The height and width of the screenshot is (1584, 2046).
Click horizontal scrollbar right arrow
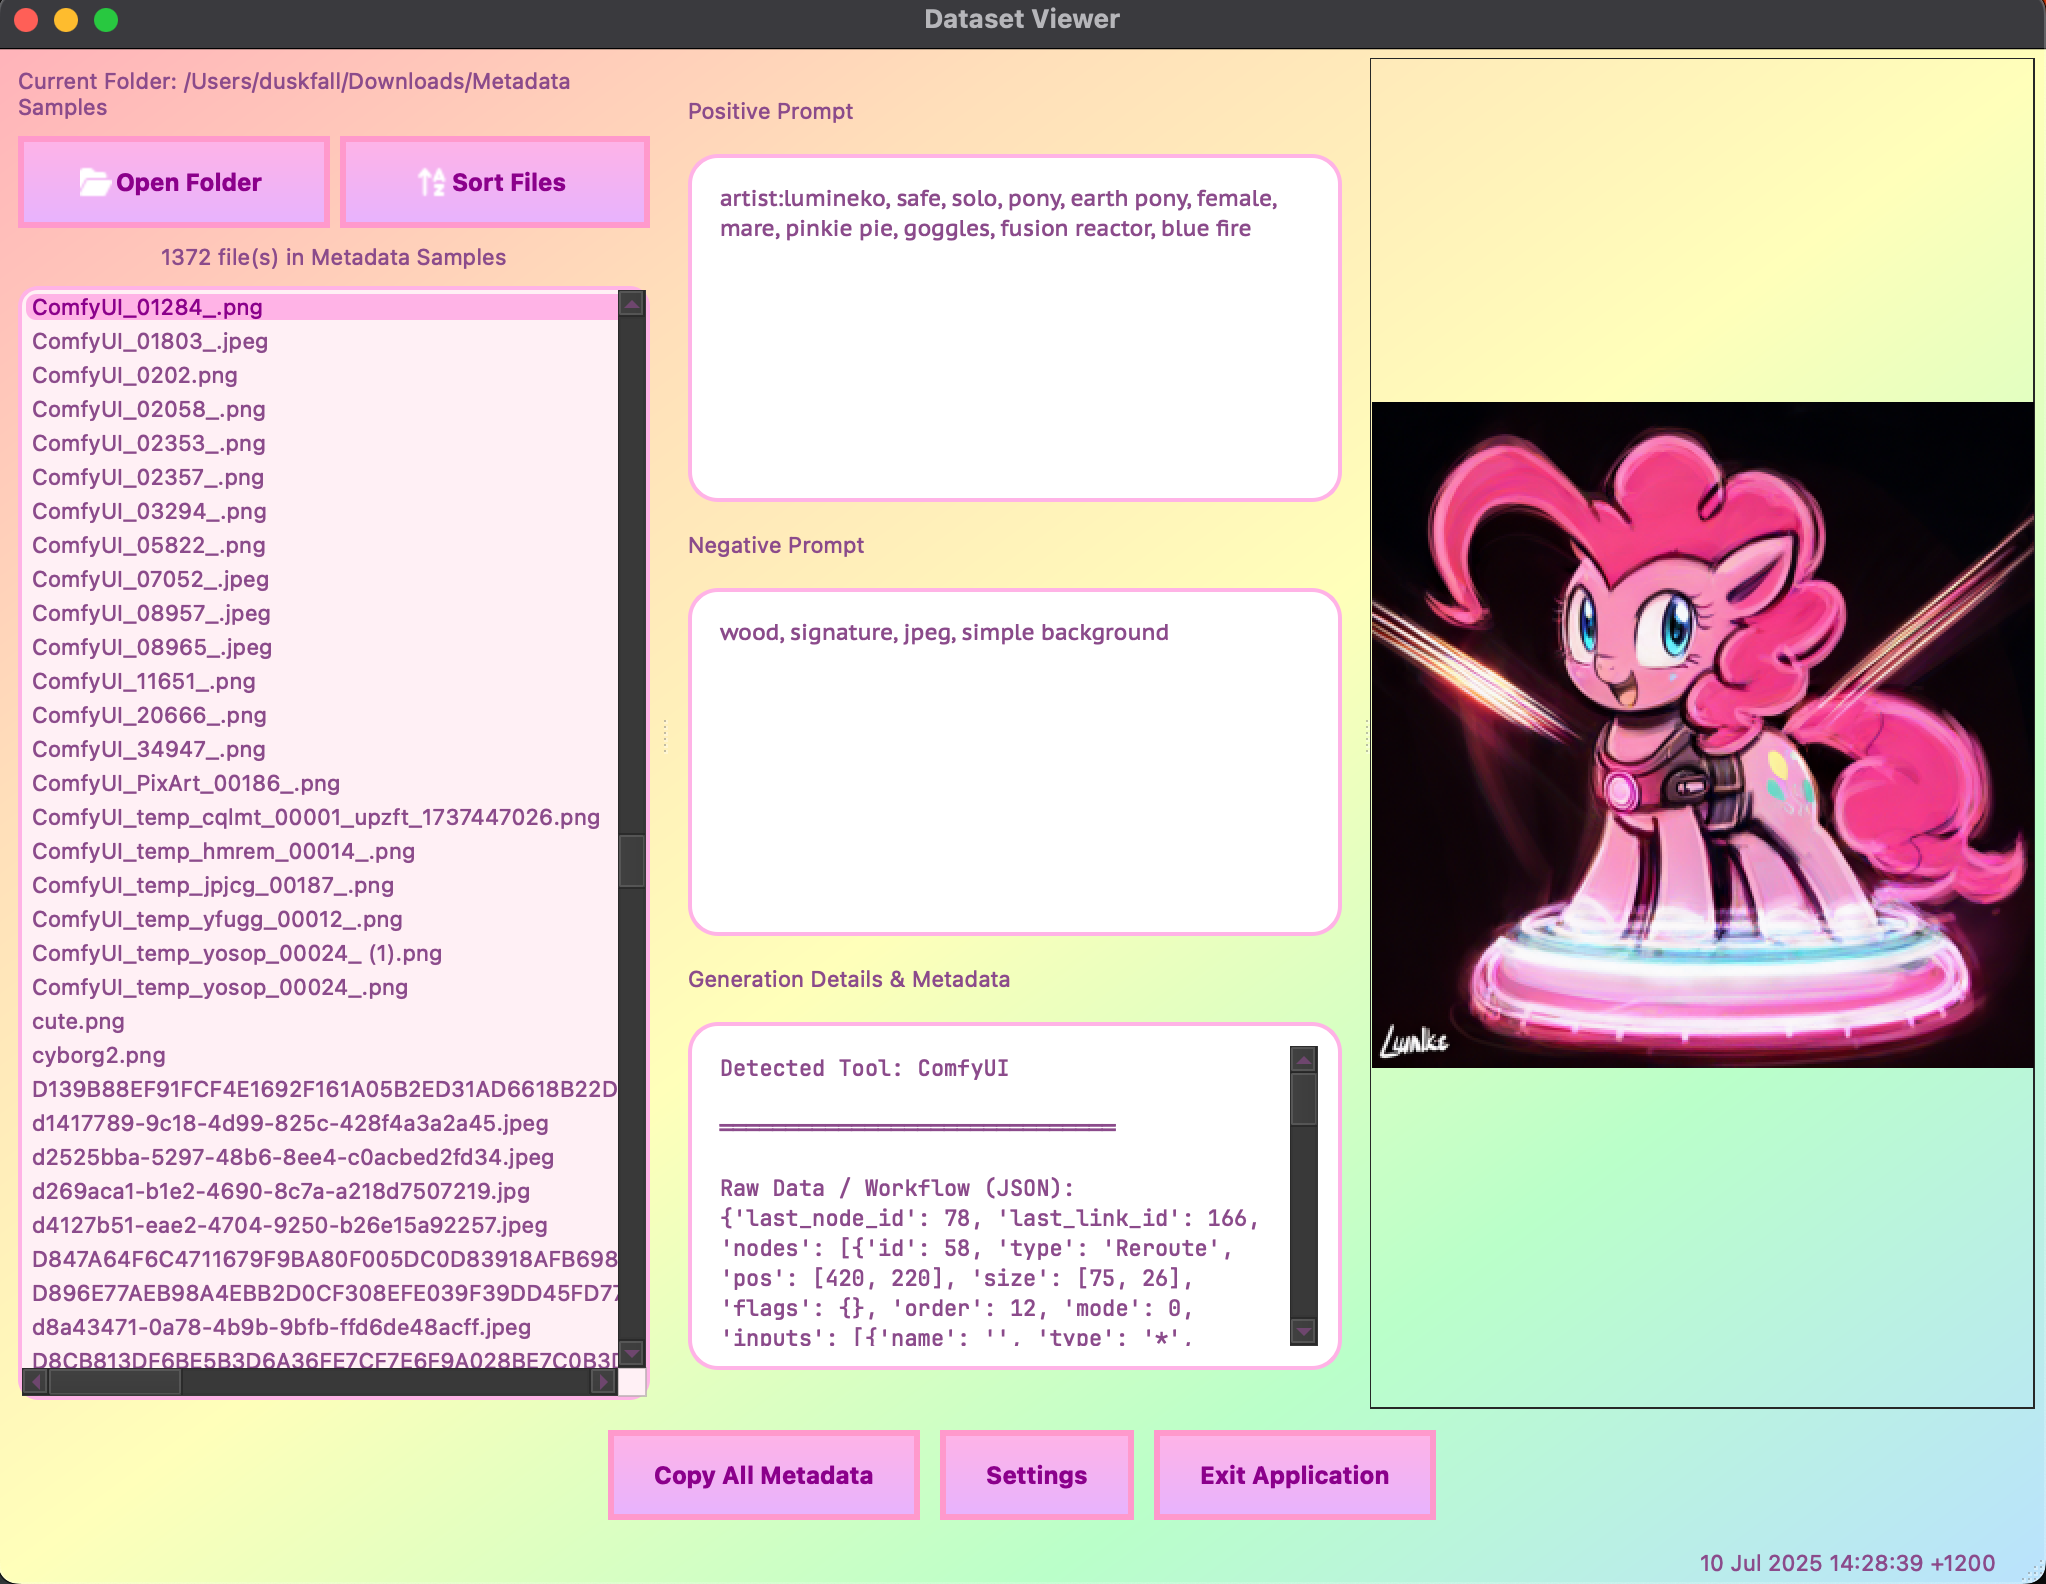tap(602, 1381)
